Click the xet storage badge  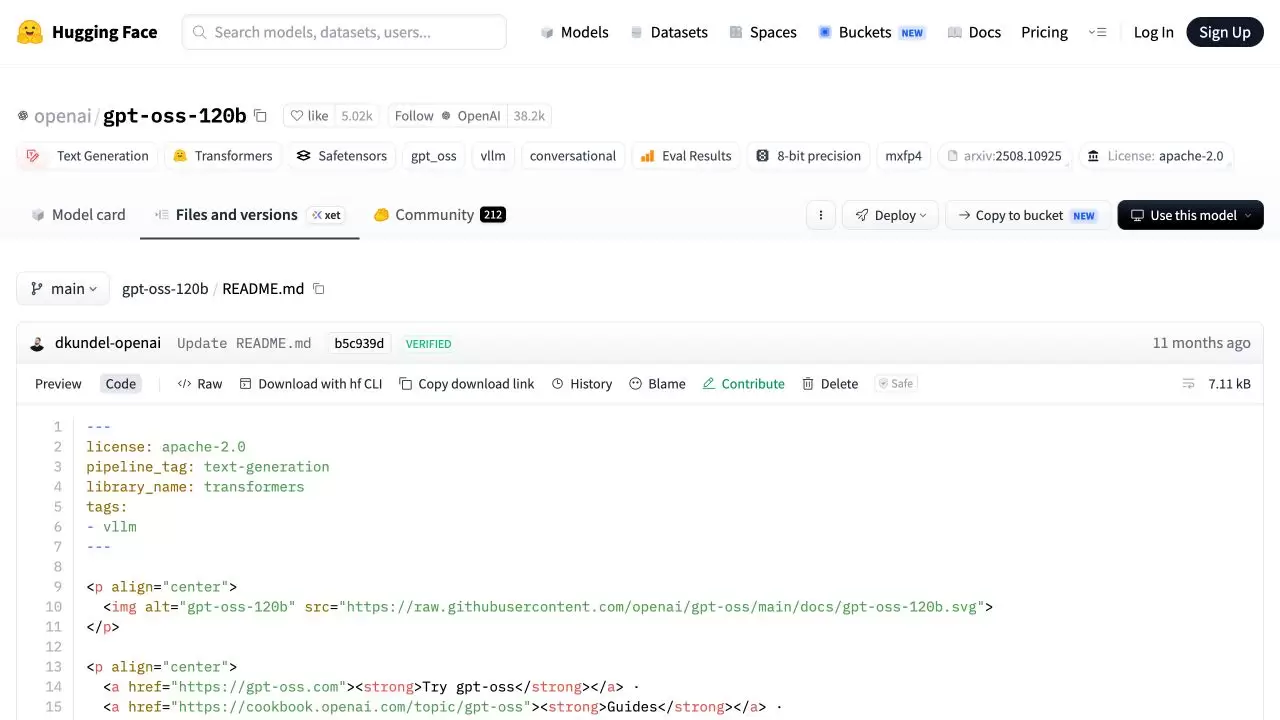pos(327,215)
